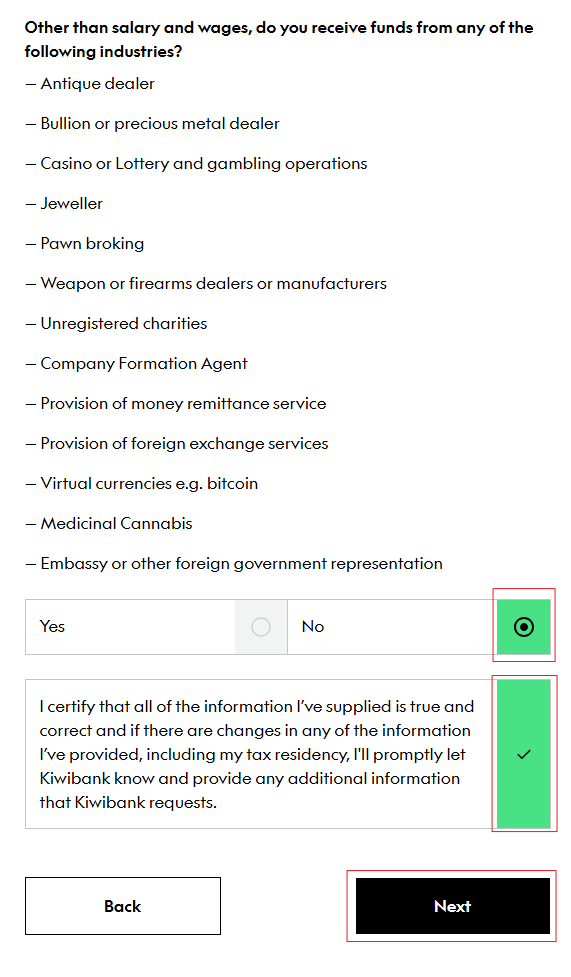The image size is (571, 977).
Task: Click 'Weapon or firearms dealers or manufacturers'
Action: pyautogui.click(x=206, y=284)
